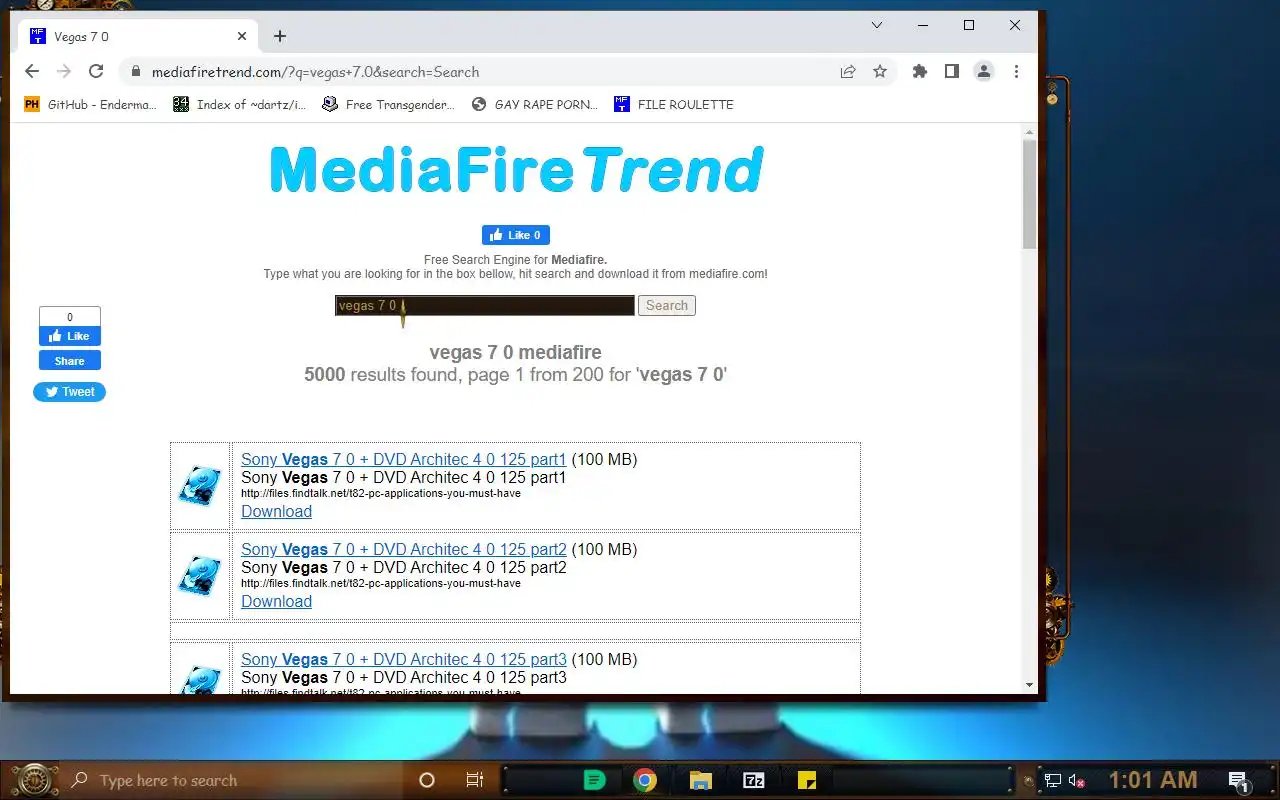This screenshot has height=800, width=1280.
Task: Open the Windows Start button
Action: click(x=35, y=780)
